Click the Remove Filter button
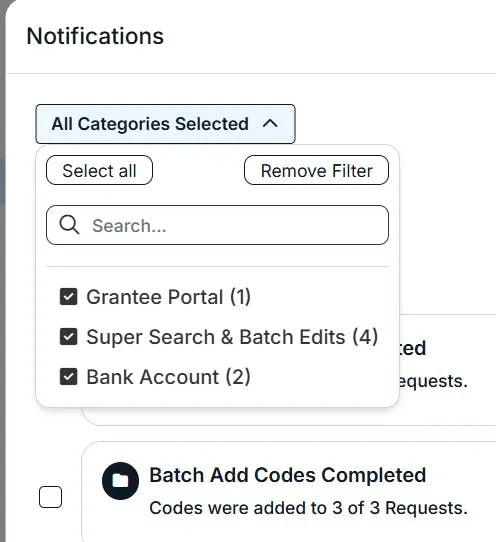This screenshot has height=542, width=496. point(316,170)
